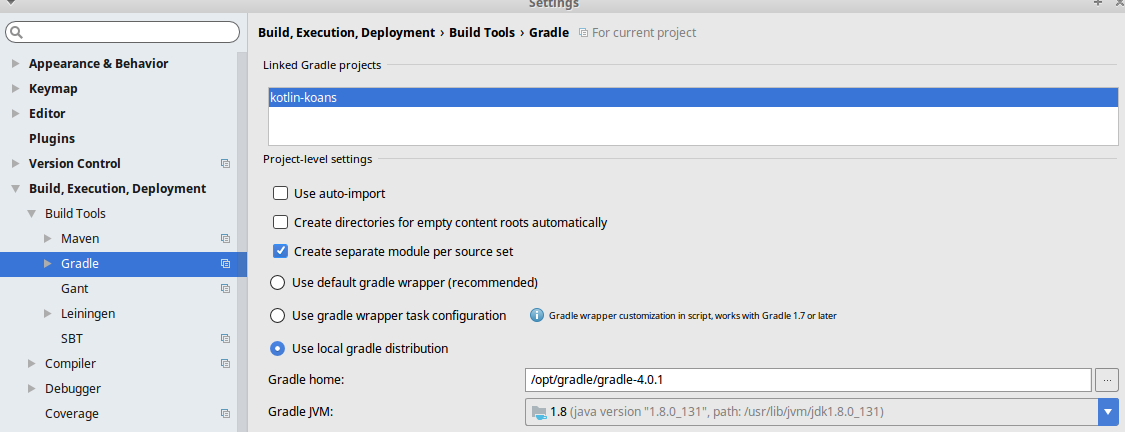1125x432 pixels.
Task: Expand the Appearance & Behavior section
Action: 16,64
